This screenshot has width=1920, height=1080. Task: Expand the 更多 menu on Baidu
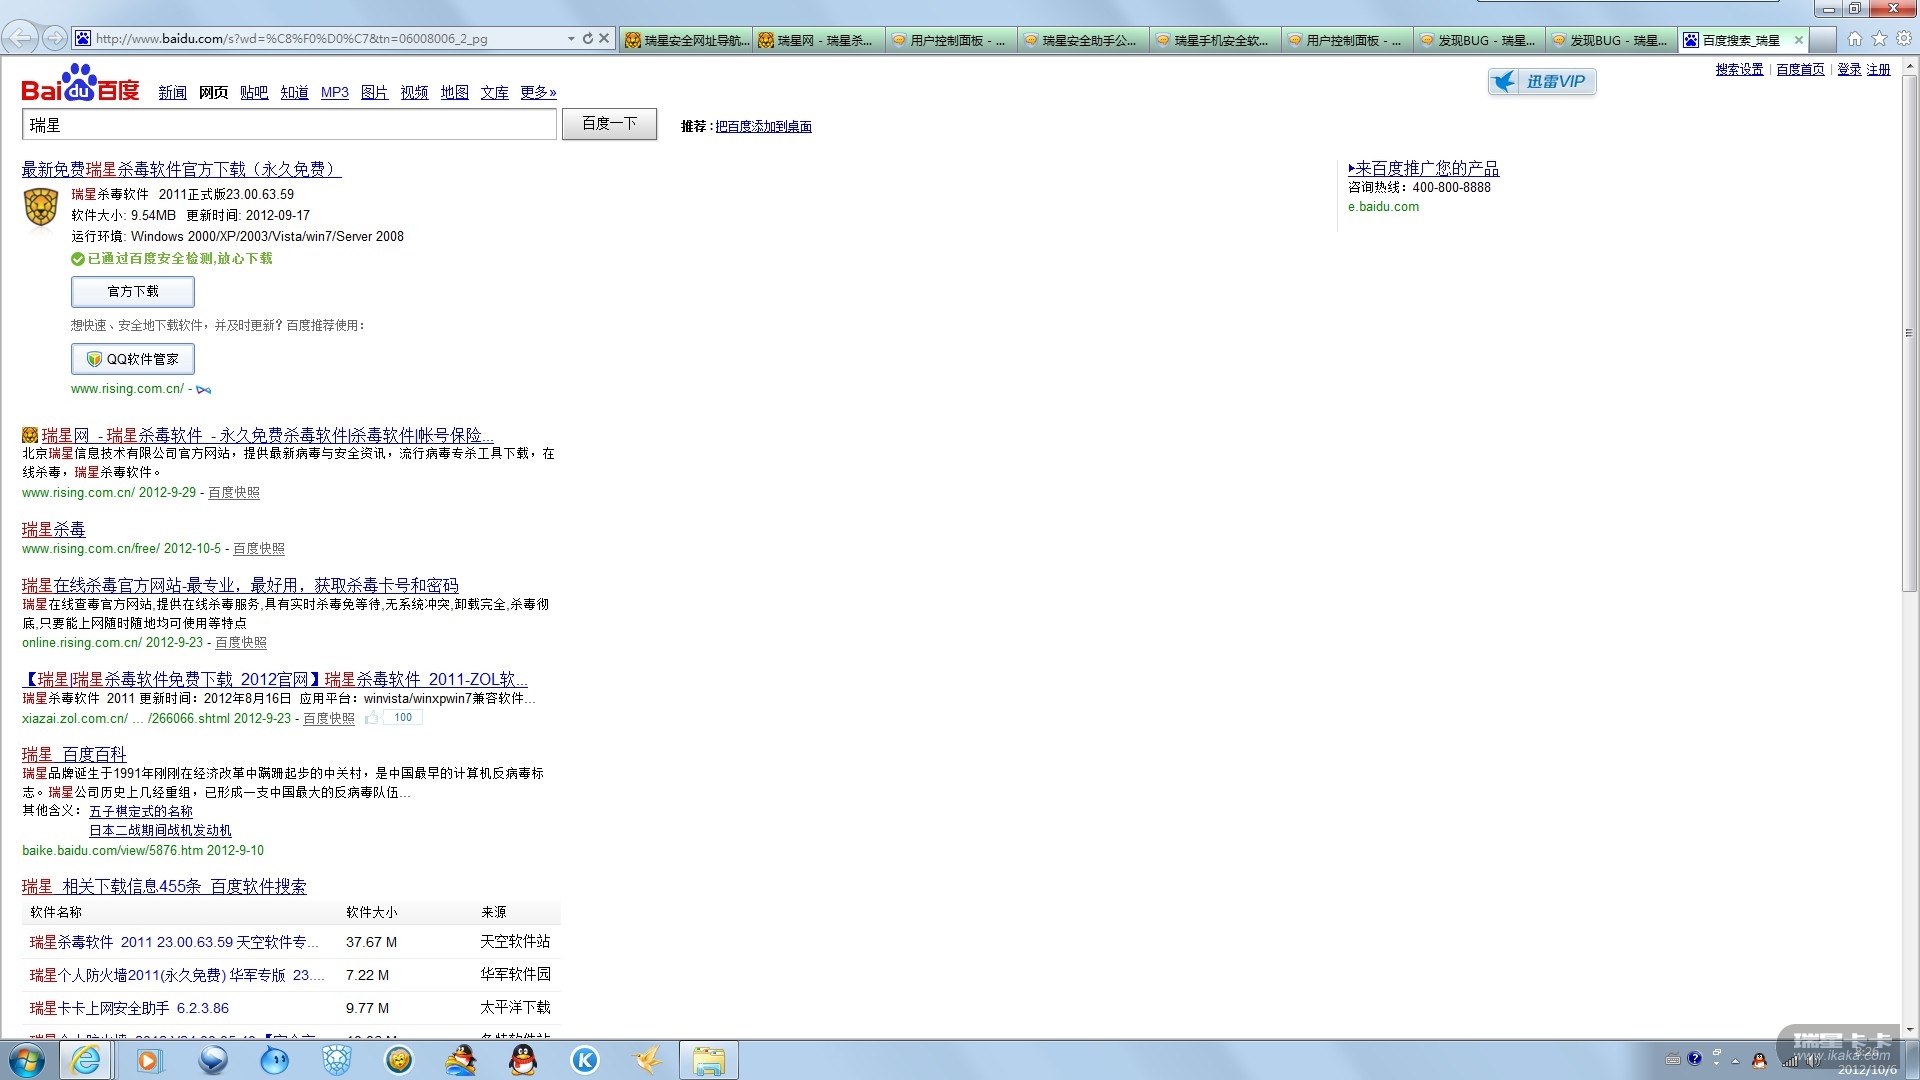coord(538,93)
